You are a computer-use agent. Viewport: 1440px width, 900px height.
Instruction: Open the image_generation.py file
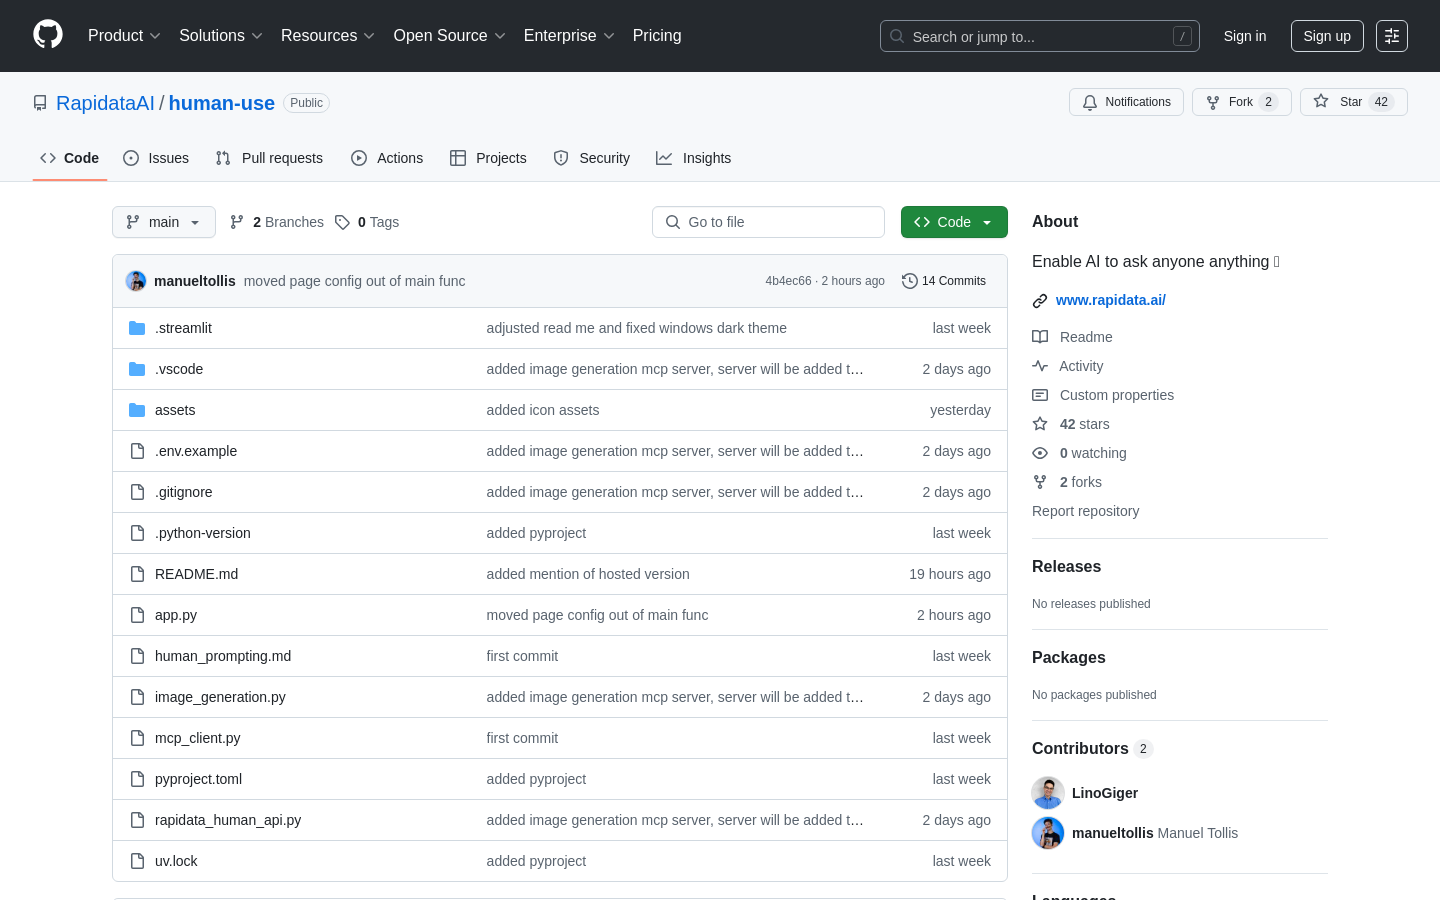click(220, 697)
